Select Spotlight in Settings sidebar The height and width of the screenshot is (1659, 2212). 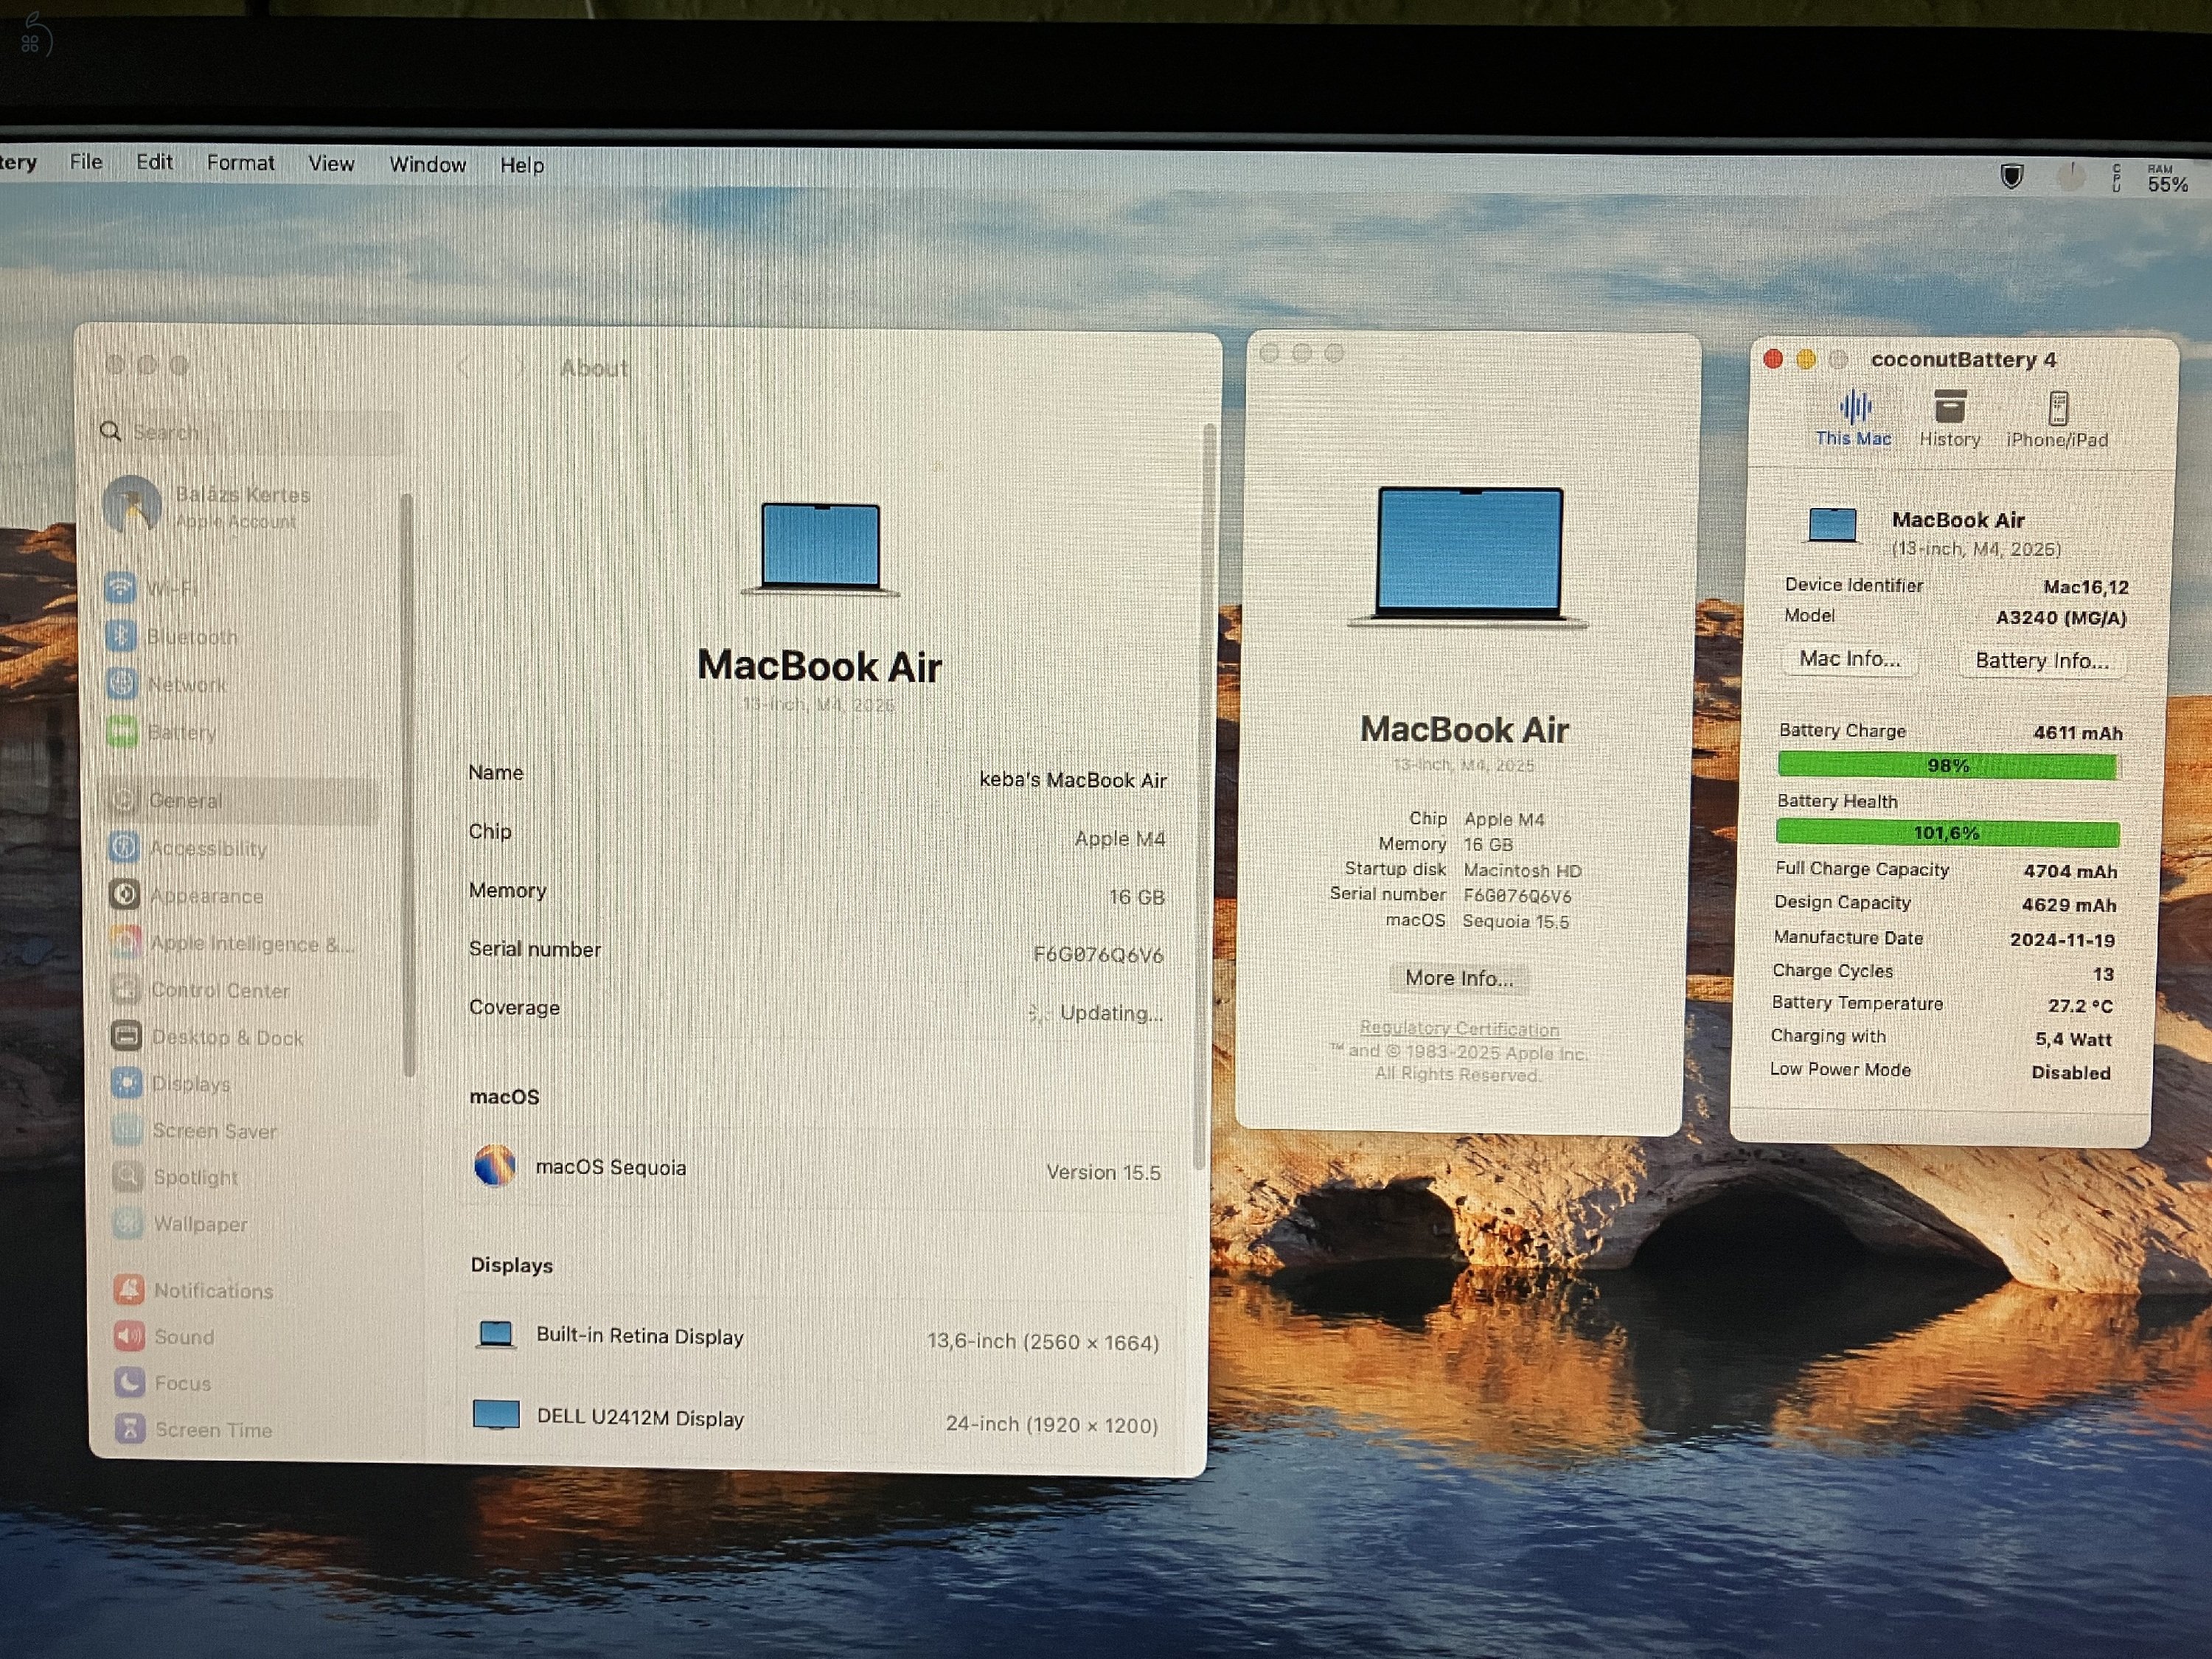click(x=240, y=1177)
